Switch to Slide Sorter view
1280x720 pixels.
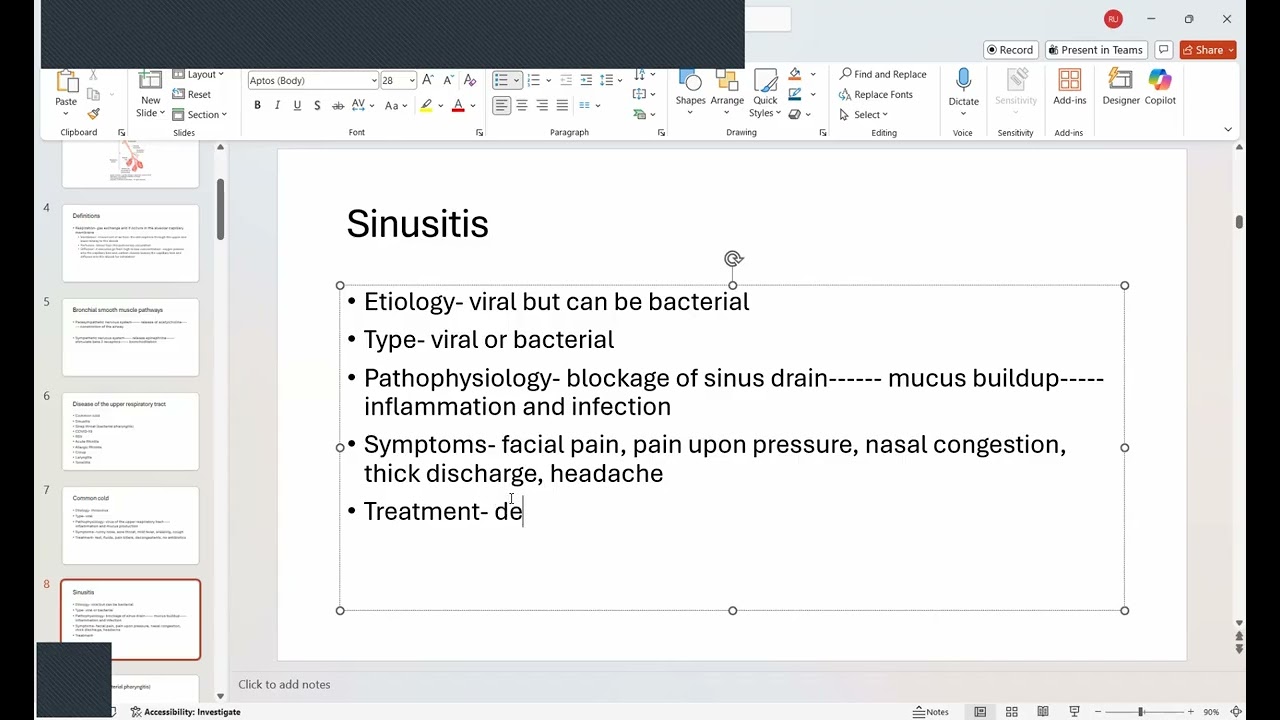[1012, 712]
